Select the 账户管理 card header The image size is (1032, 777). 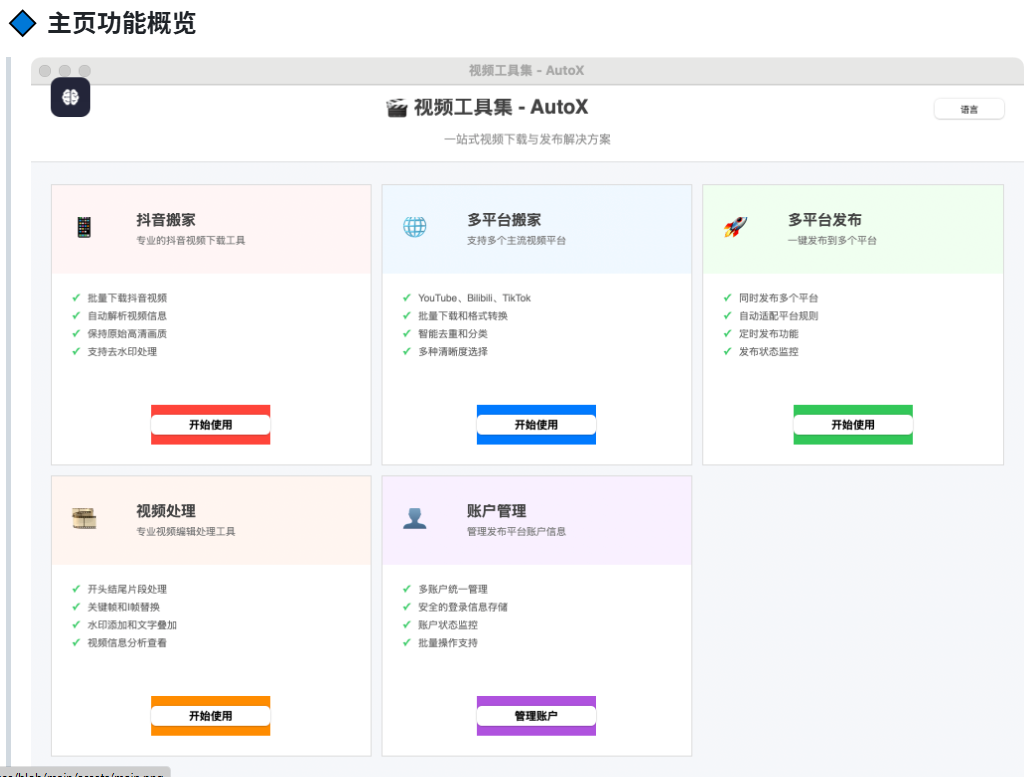point(536,520)
